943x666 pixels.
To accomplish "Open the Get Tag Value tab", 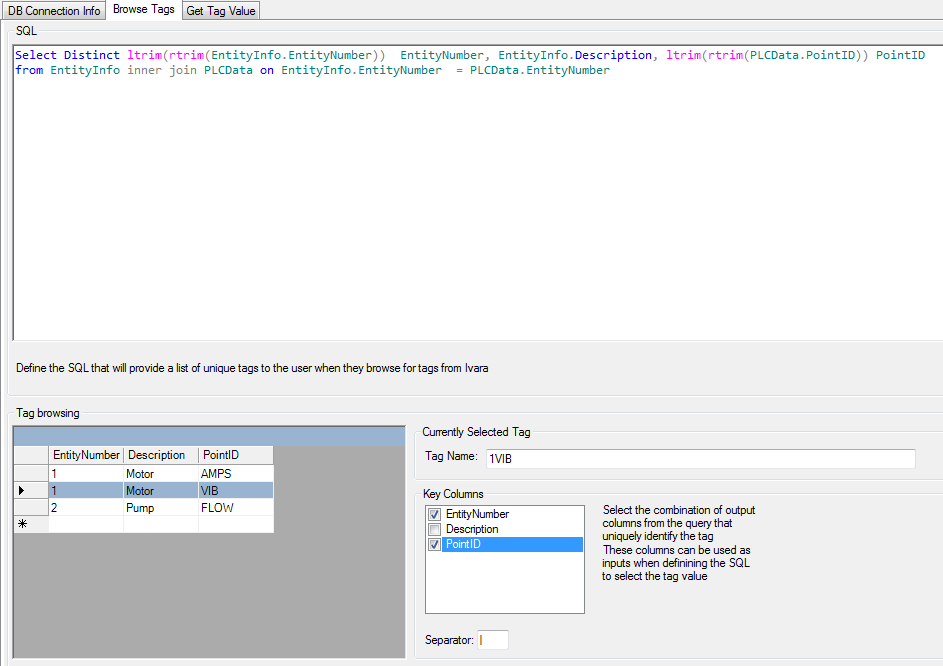I will (221, 11).
